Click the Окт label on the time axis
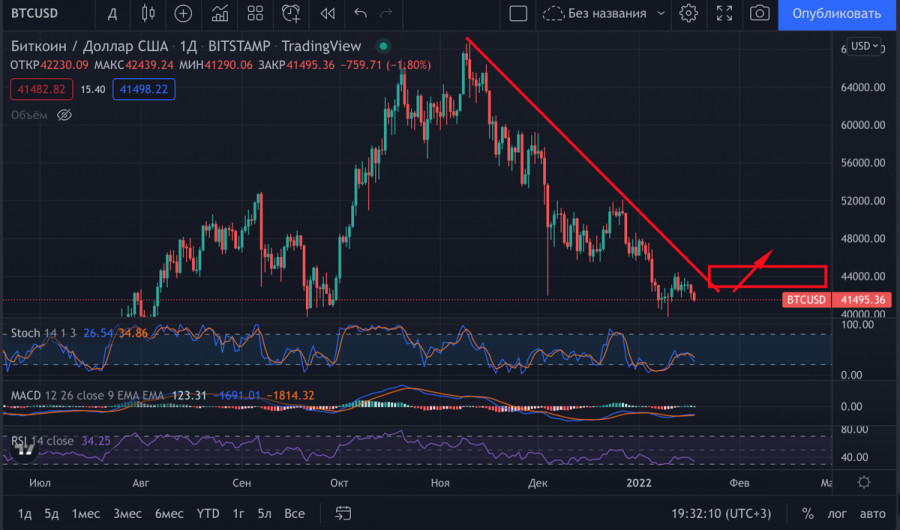 pos(339,483)
